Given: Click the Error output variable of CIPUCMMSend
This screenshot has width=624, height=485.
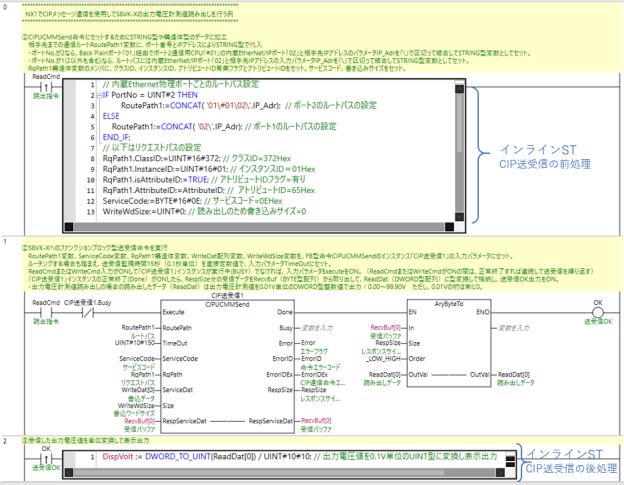Looking at the screenshot, I should [x=308, y=343].
